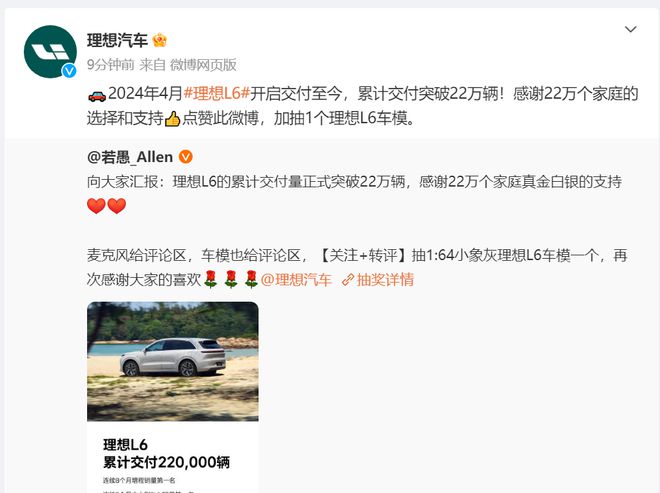
Task: Open the 累计交付220,000辆 image caption card
Action: point(173,457)
